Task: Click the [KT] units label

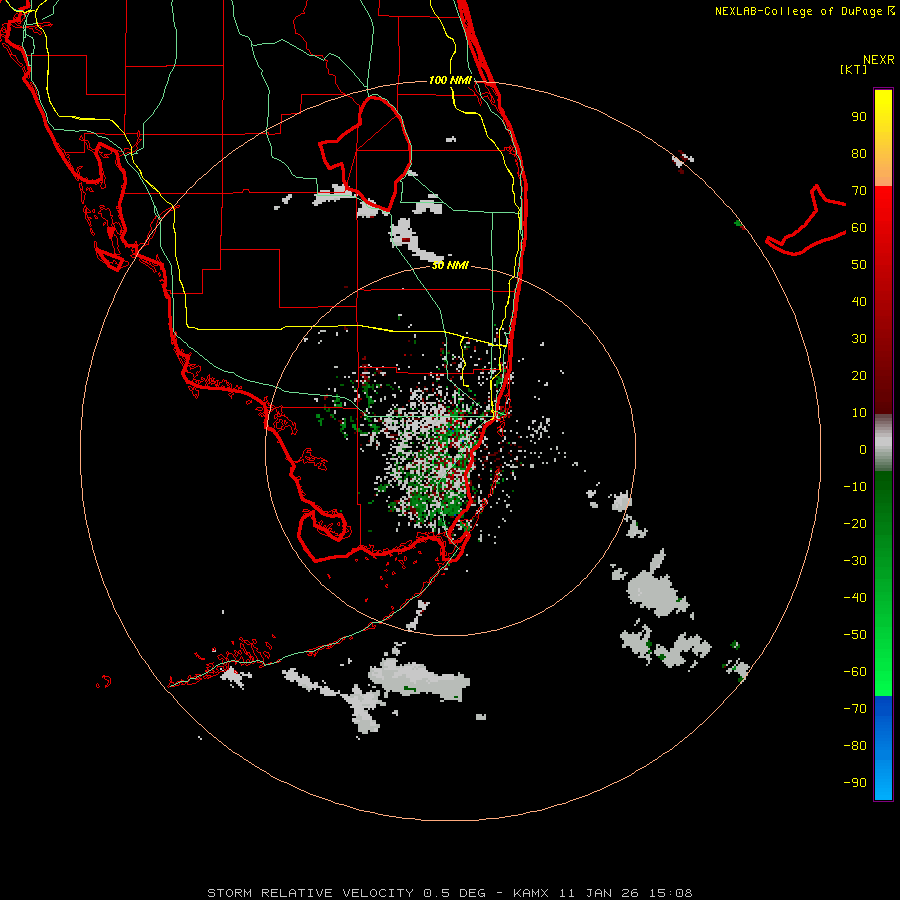Action: pyautogui.click(x=854, y=69)
